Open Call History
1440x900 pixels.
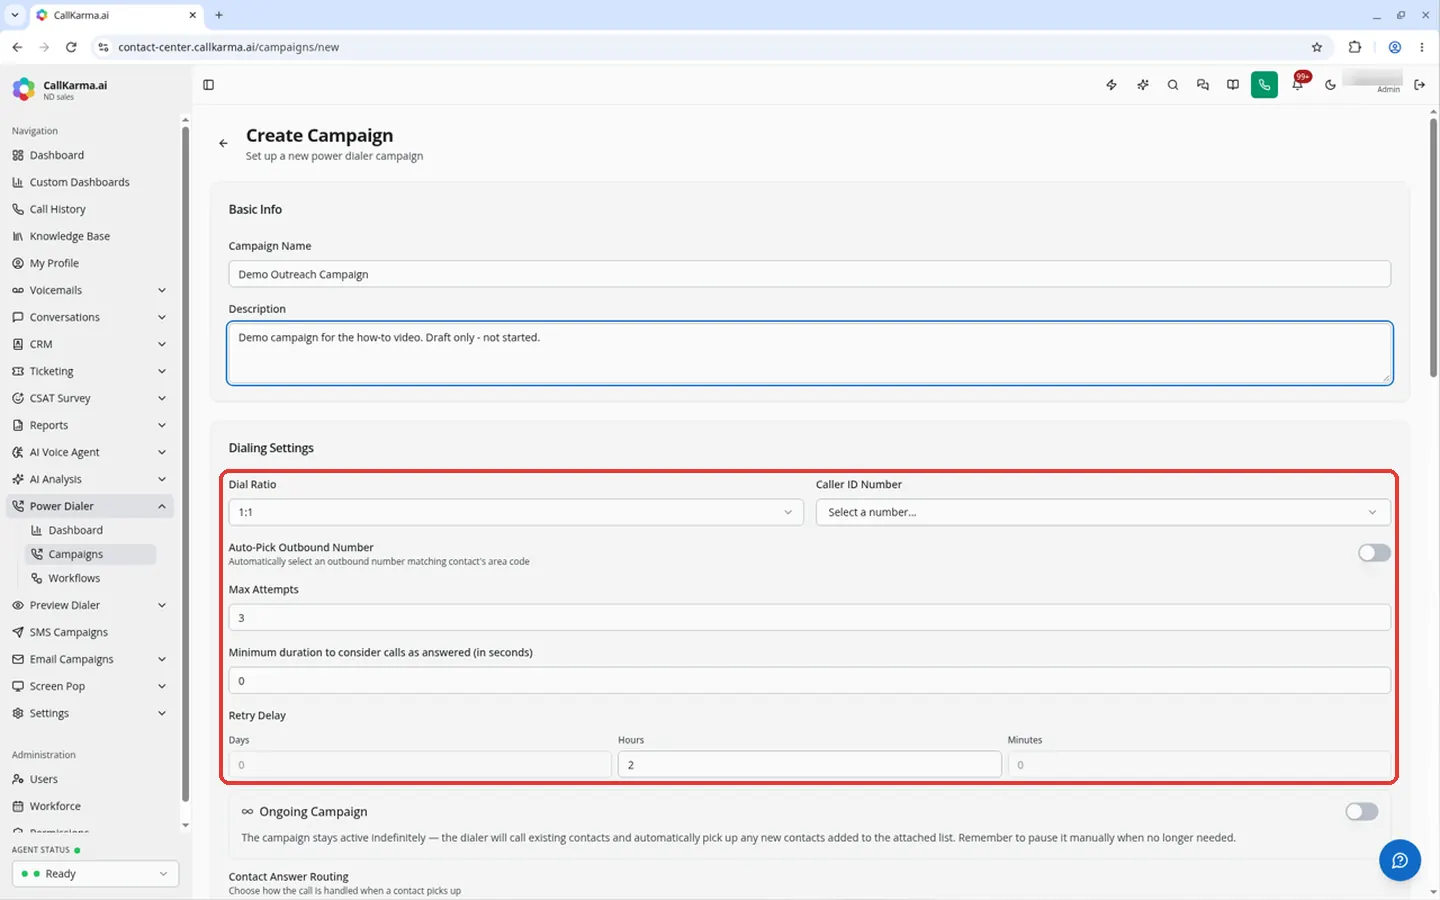pyautogui.click(x=88, y=209)
